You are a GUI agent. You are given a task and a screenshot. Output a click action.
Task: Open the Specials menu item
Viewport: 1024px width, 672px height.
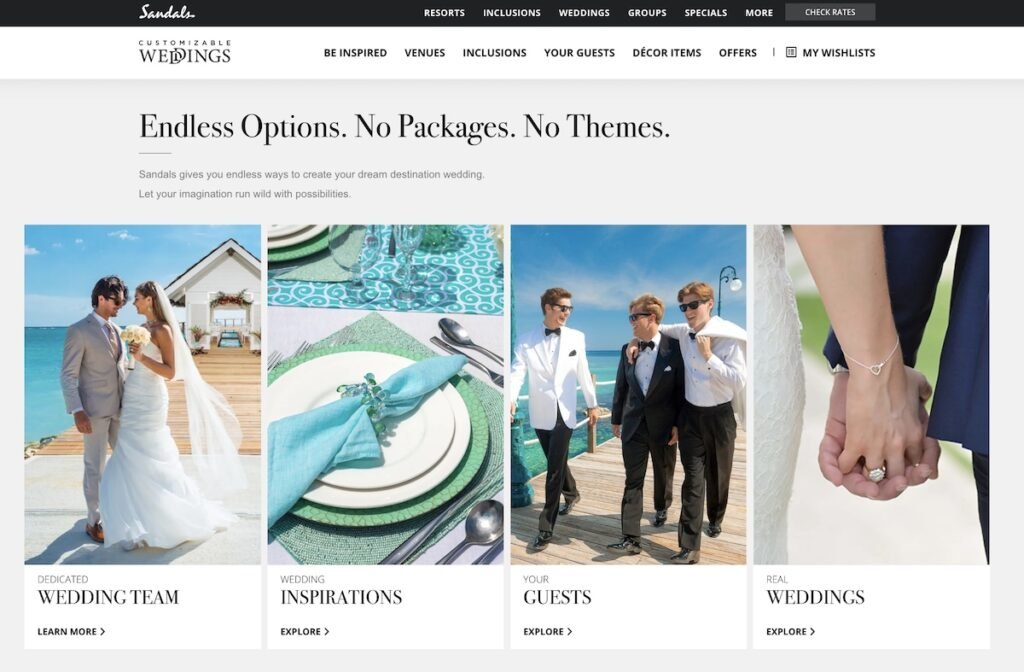coord(705,12)
